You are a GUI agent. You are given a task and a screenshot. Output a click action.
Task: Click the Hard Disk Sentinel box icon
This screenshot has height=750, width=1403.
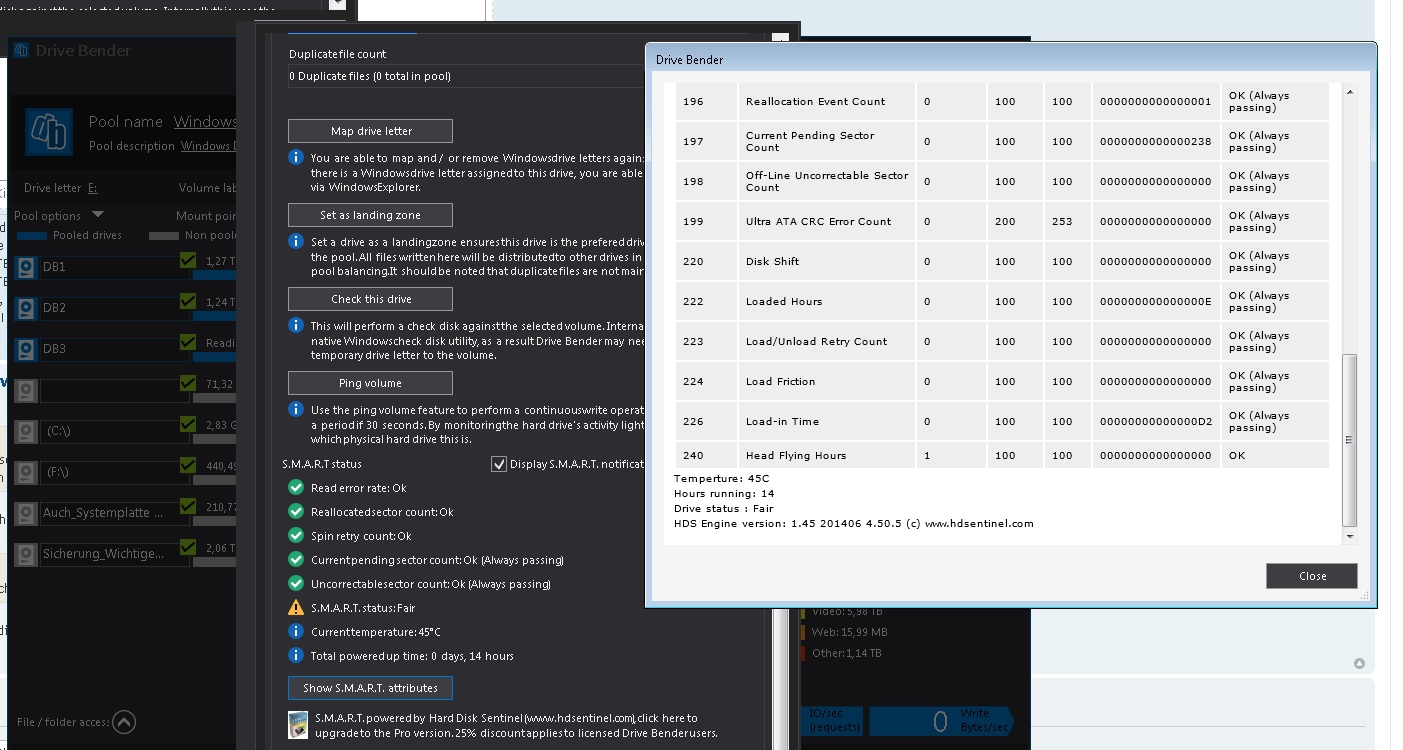point(298,725)
